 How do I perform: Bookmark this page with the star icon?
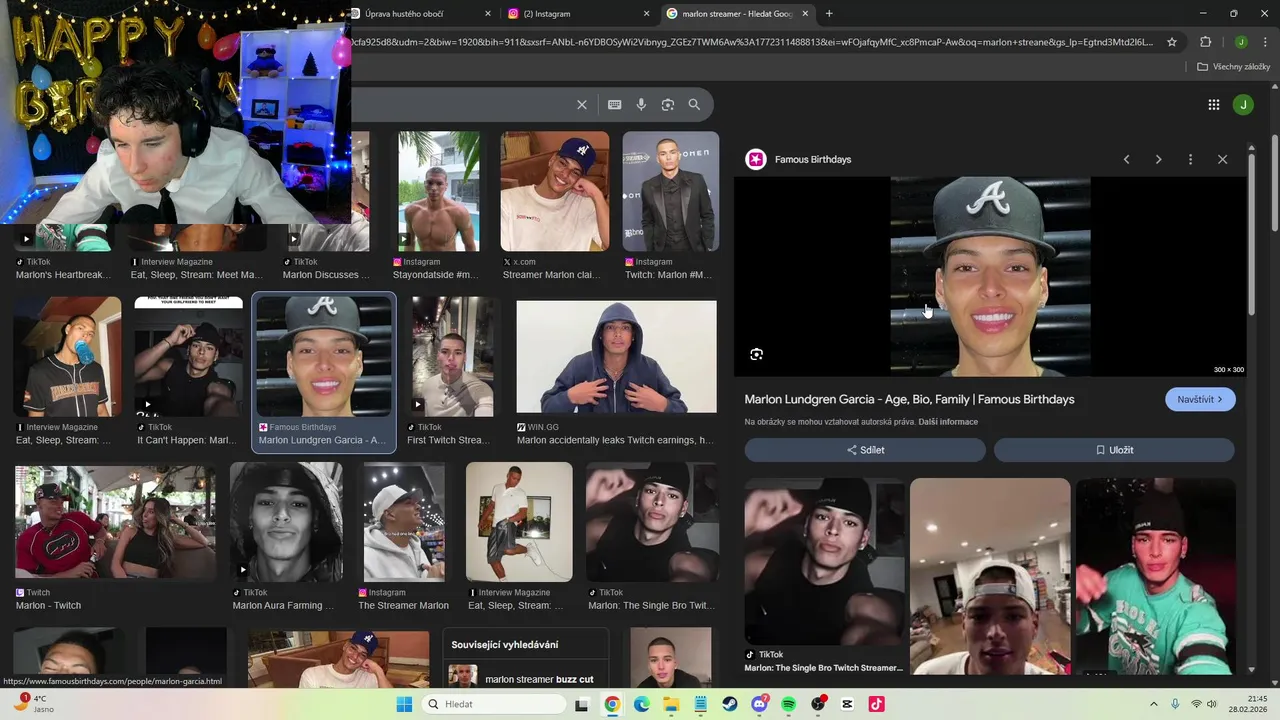(1172, 42)
